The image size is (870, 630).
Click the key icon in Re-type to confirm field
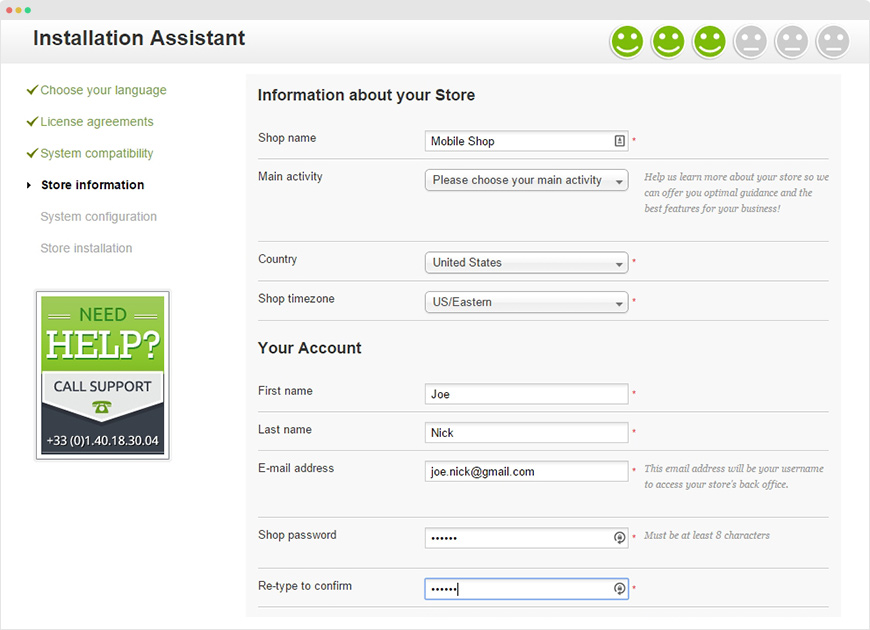point(619,589)
